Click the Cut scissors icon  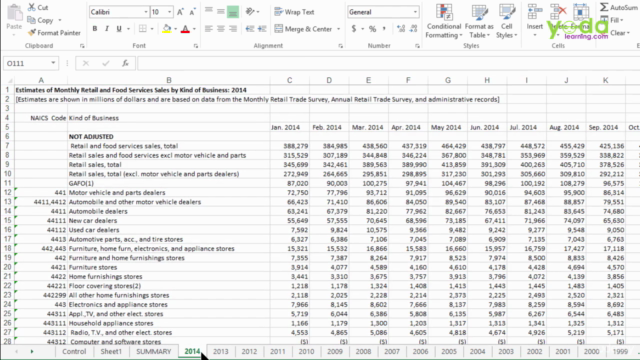coord(31,7)
